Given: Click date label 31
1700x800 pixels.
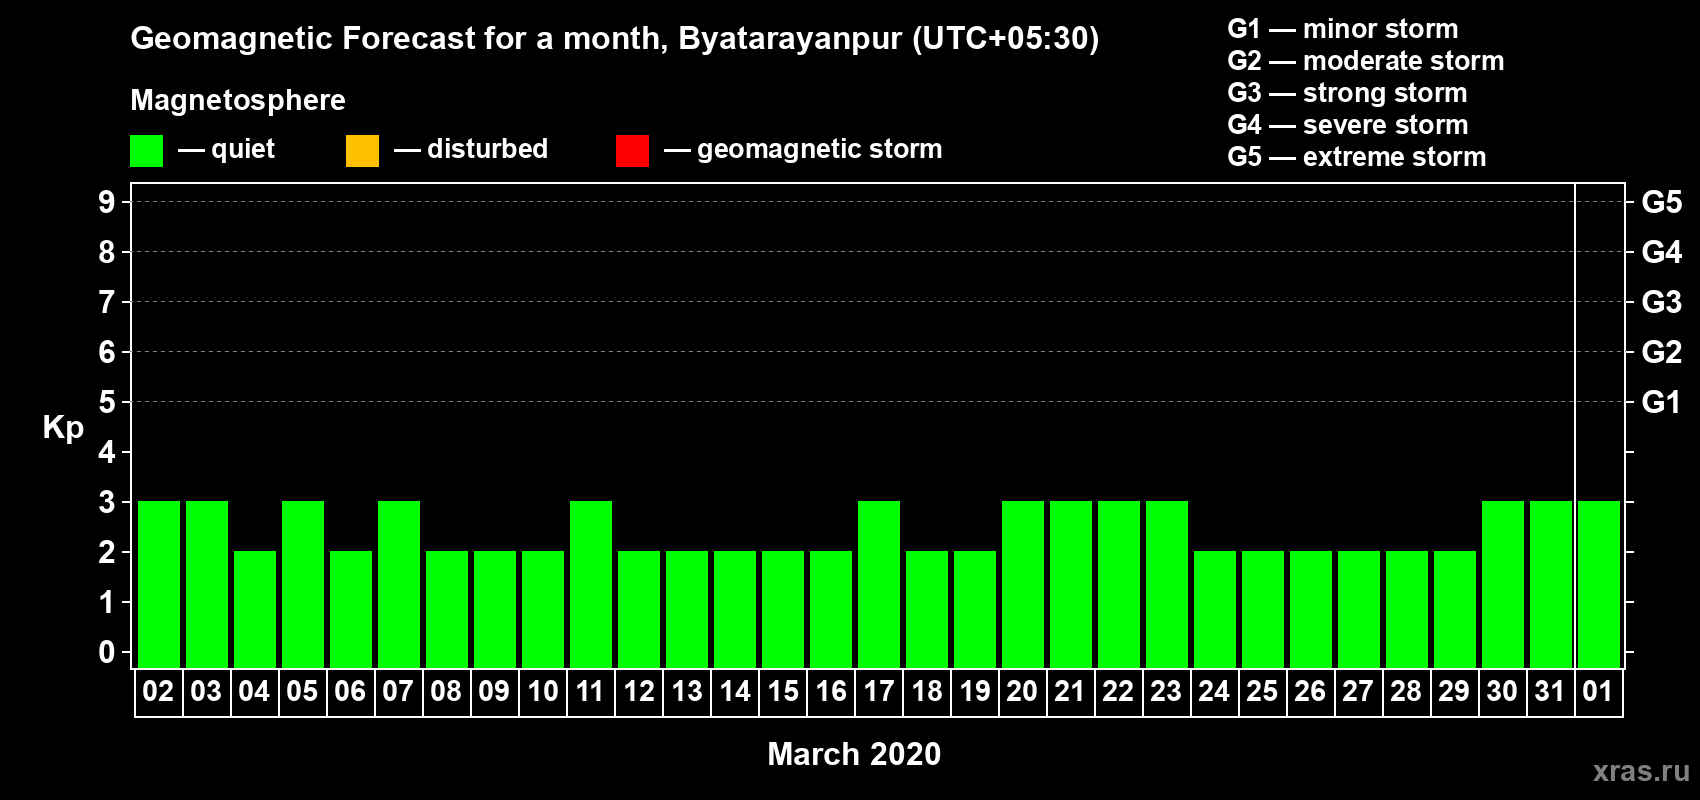Looking at the screenshot, I should pos(1550,692).
